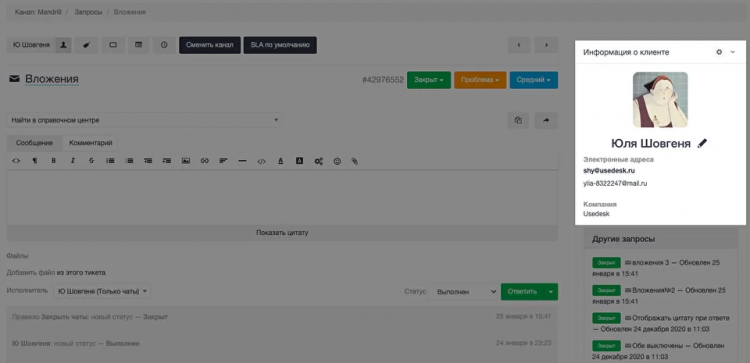Toggle italic text formatting

[x=73, y=161]
